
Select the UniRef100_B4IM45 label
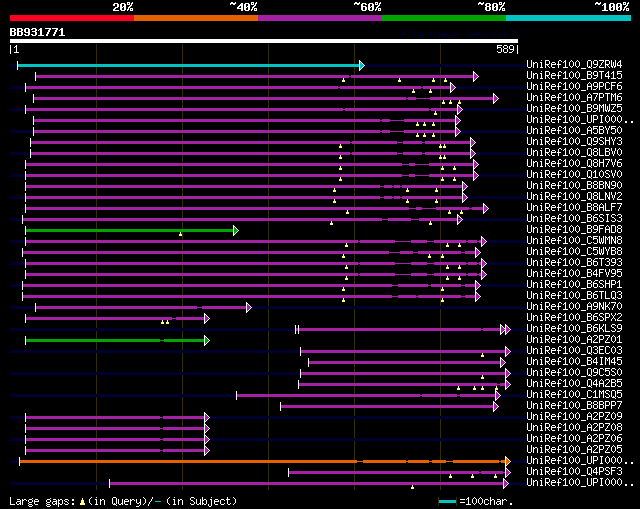click(574, 362)
